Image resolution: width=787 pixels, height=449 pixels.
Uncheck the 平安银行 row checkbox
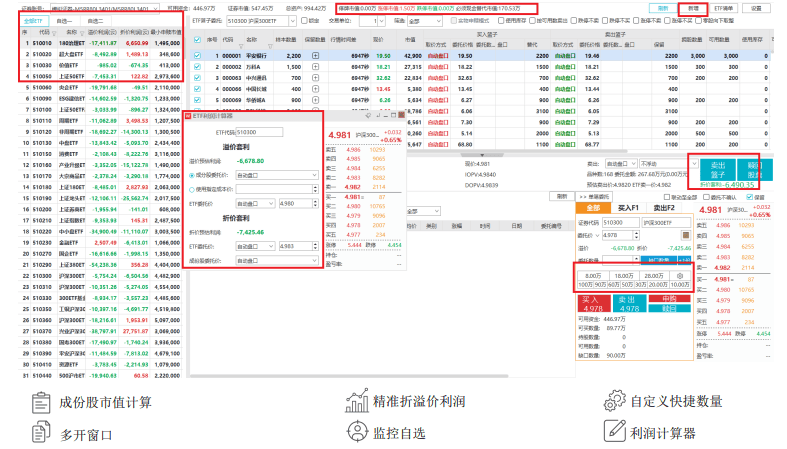tap(197, 56)
